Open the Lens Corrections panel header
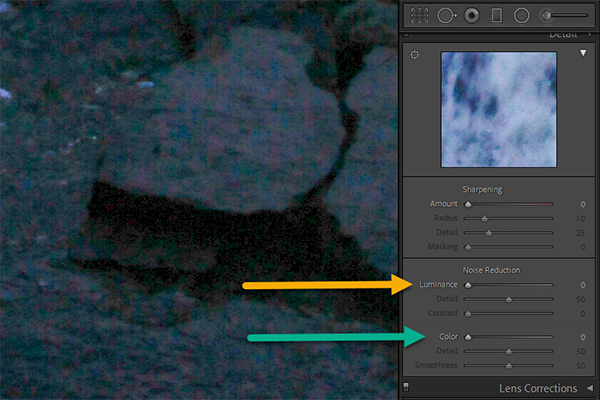The width and height of the screenshot is (600, 400). point(537,388)
